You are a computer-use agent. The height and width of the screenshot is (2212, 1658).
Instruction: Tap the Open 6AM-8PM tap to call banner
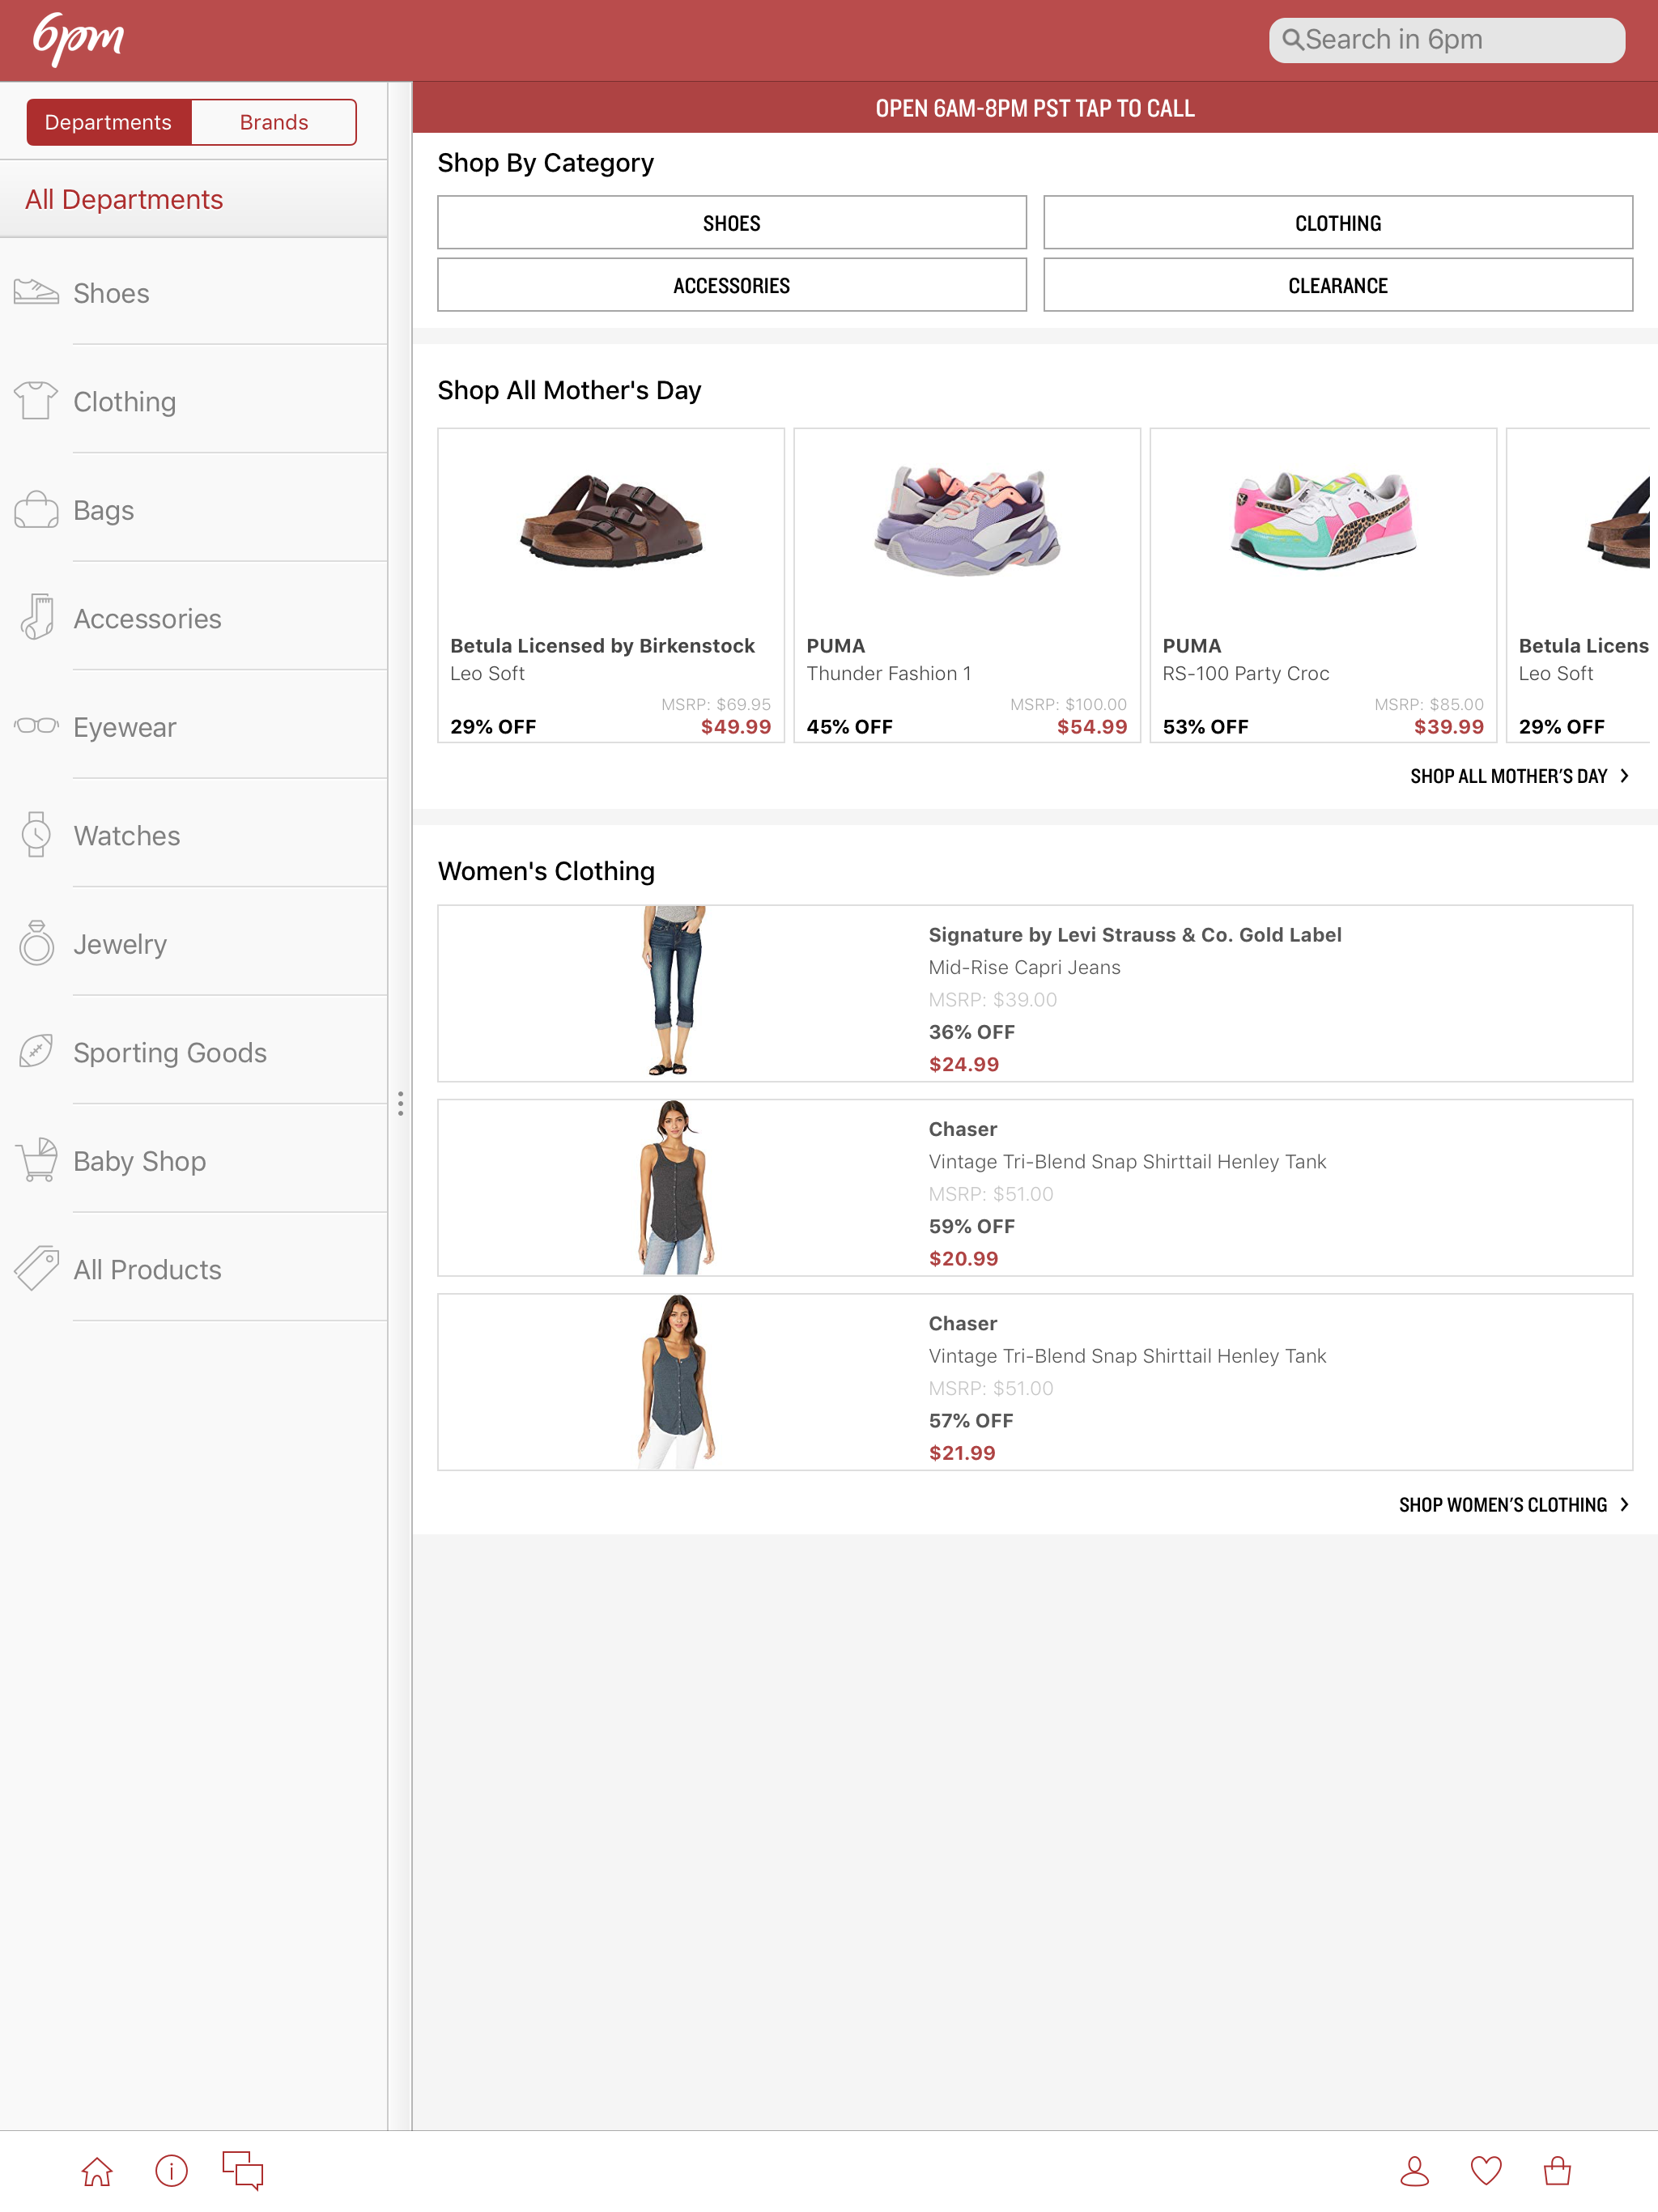(1034, 108)
